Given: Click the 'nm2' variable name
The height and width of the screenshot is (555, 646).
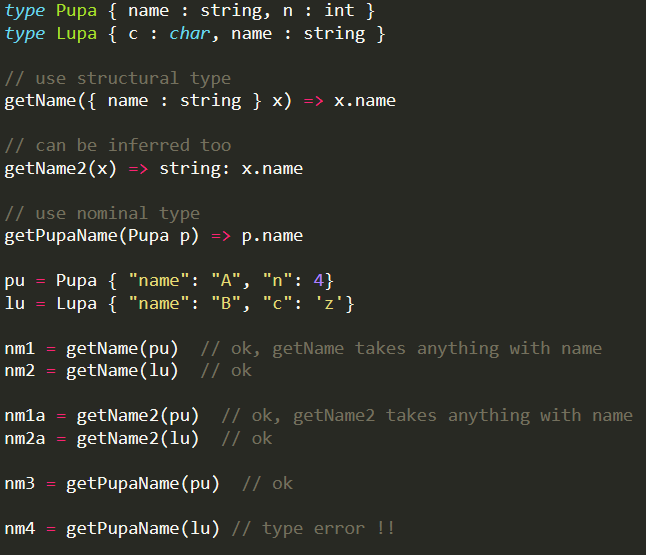Looking at the screenshot, I should pos(19,371).
